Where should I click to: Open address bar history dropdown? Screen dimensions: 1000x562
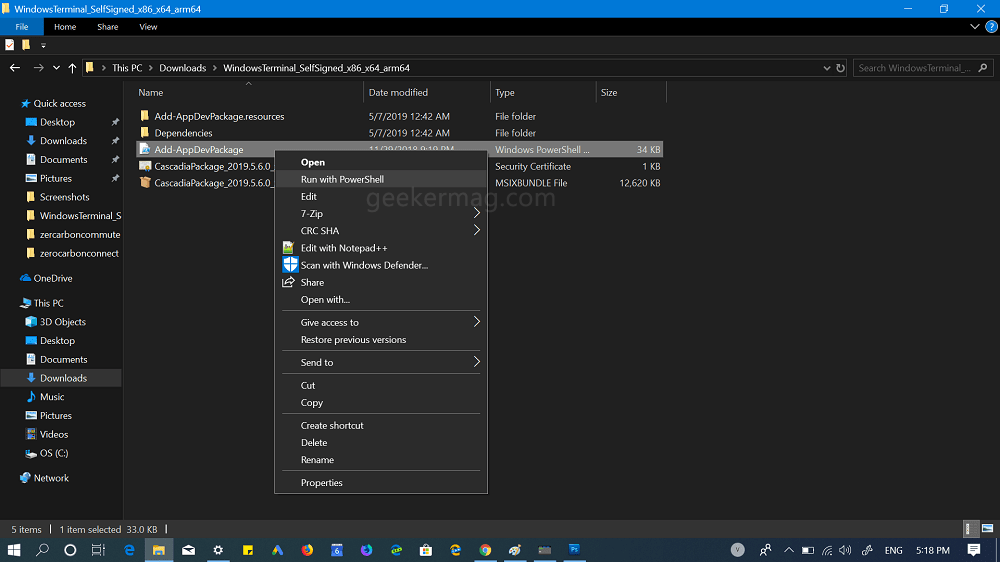[827, 68]
